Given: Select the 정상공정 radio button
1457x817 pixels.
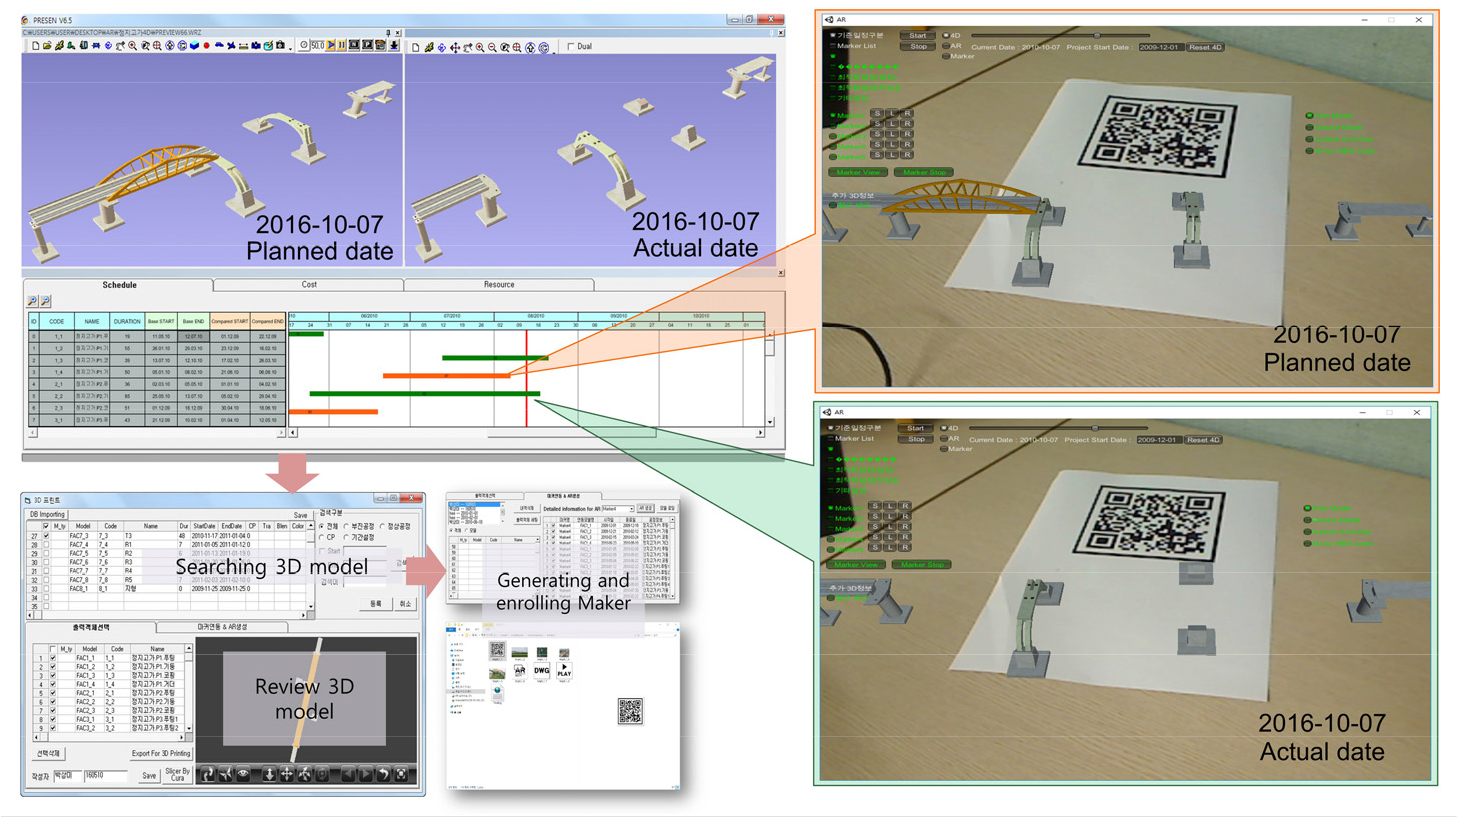Looking at the screenshot, I should [x=382, y=526].
